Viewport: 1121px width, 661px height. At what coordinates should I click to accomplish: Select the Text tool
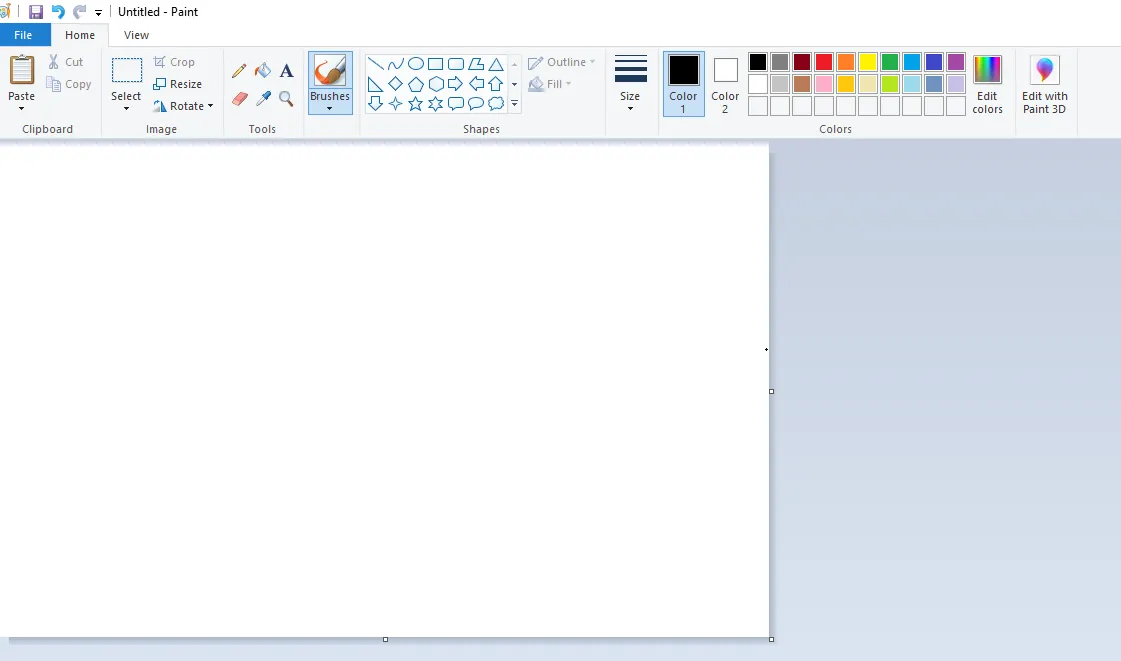287,70
